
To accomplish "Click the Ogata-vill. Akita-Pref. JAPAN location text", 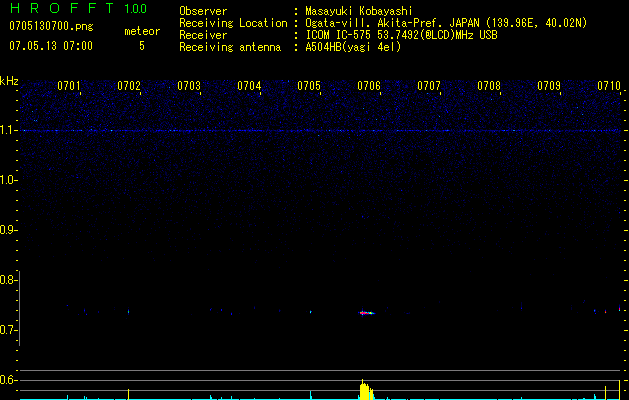I will point(446,23).
